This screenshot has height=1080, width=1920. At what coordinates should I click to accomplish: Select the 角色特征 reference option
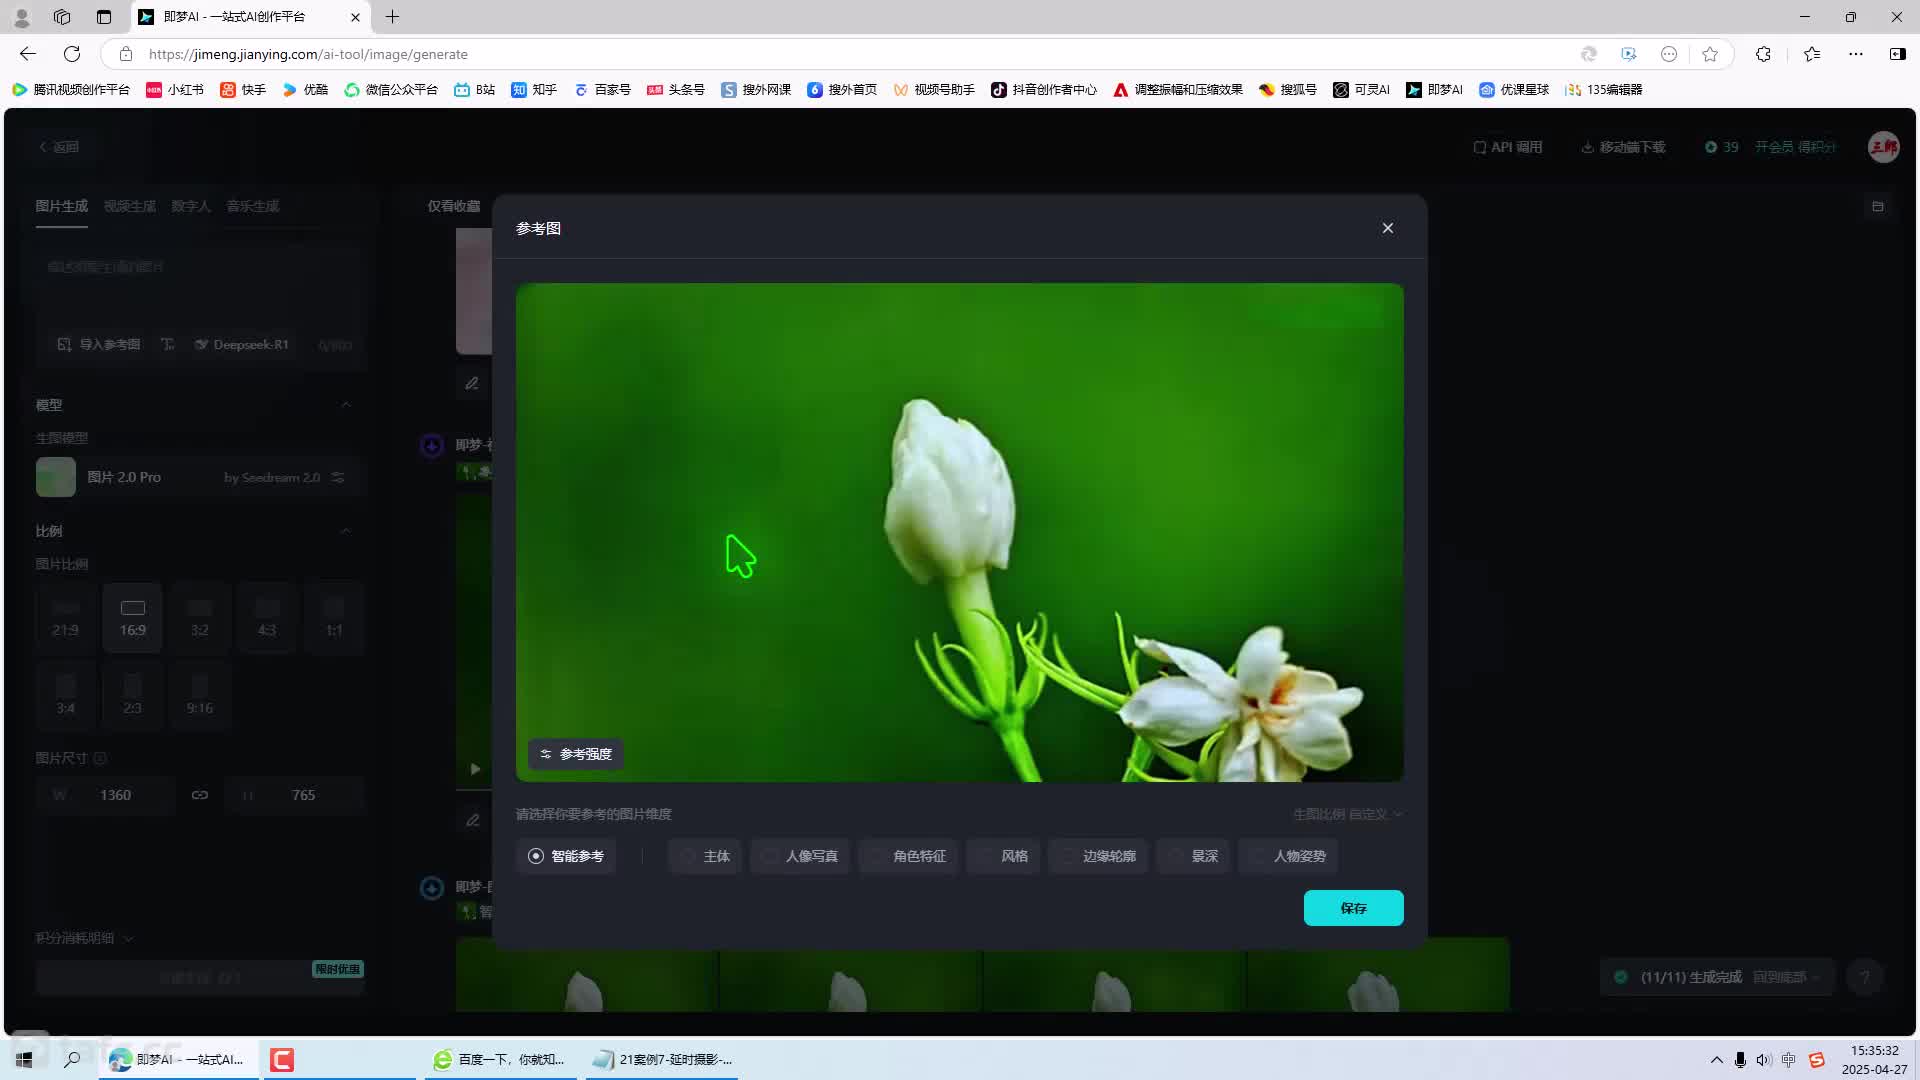[x=908, y=856]
